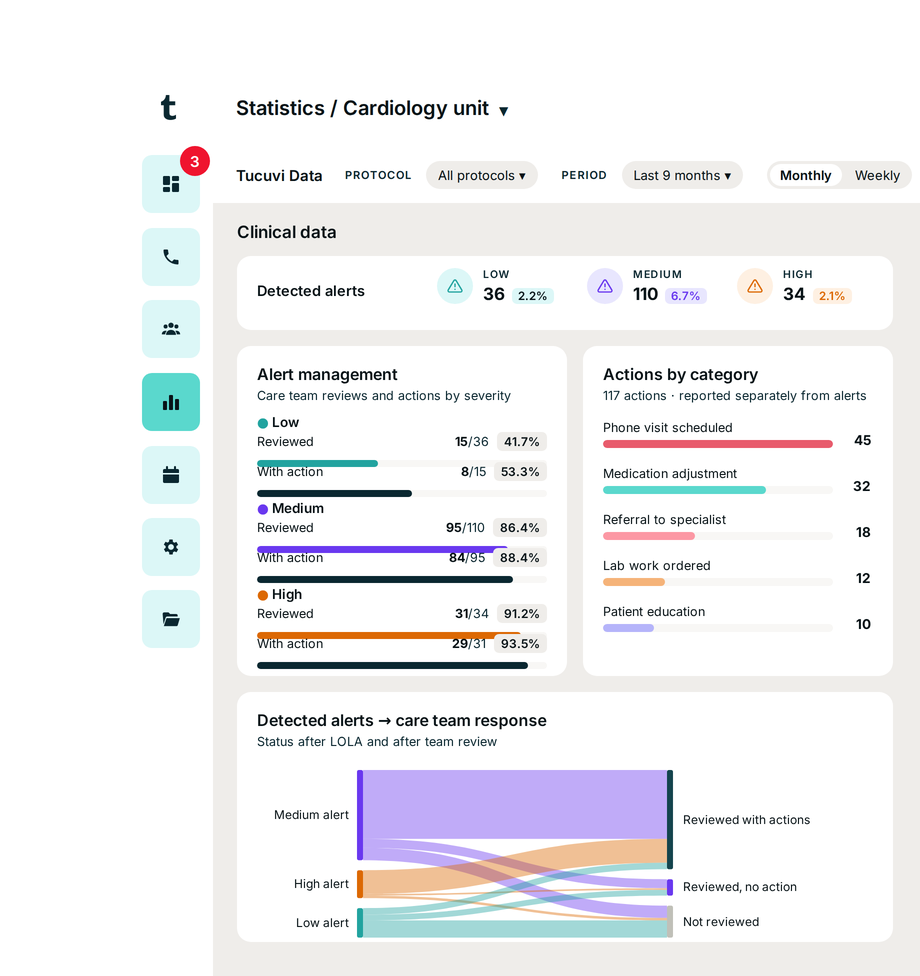The height and width of the screenshot is (976, 920).
Task: Click the 88.4% Medium with action badge
Action: [x=520, y=558]
